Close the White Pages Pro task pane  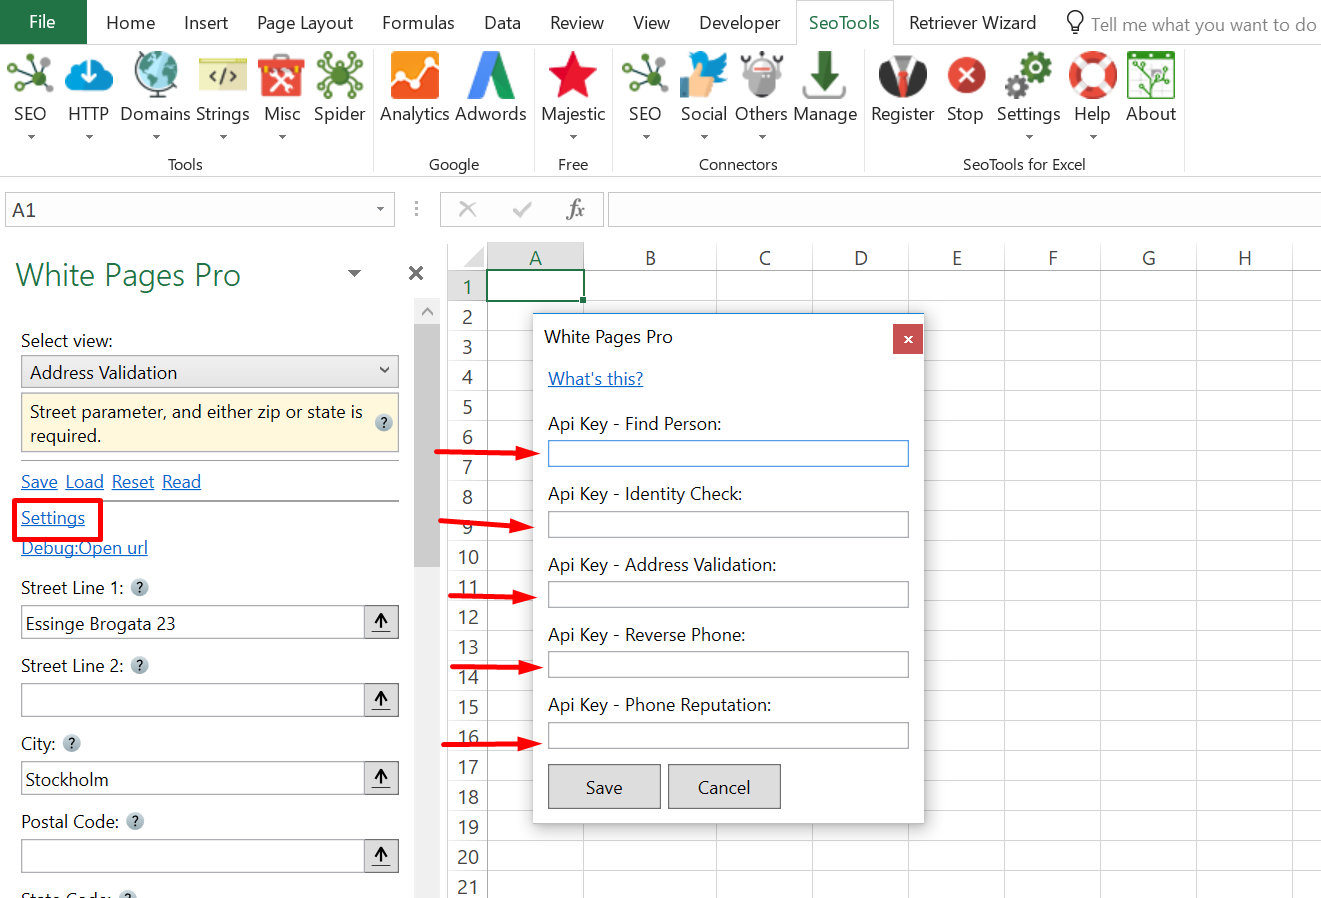(x=416, y=273)
